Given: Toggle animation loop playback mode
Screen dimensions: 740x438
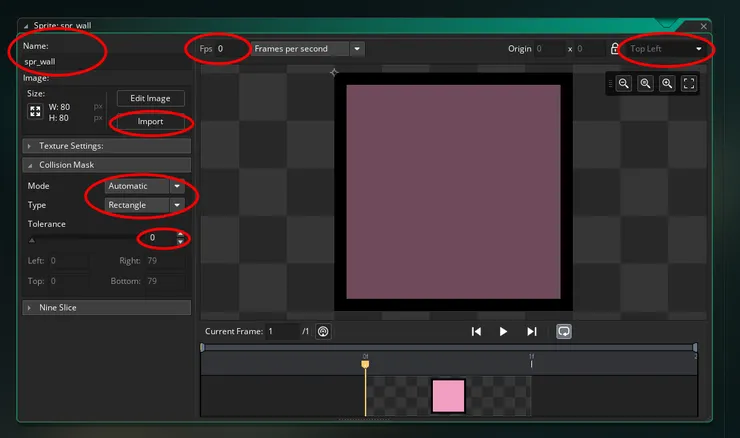Looking at the screenshot, I should tap(564, 331).
